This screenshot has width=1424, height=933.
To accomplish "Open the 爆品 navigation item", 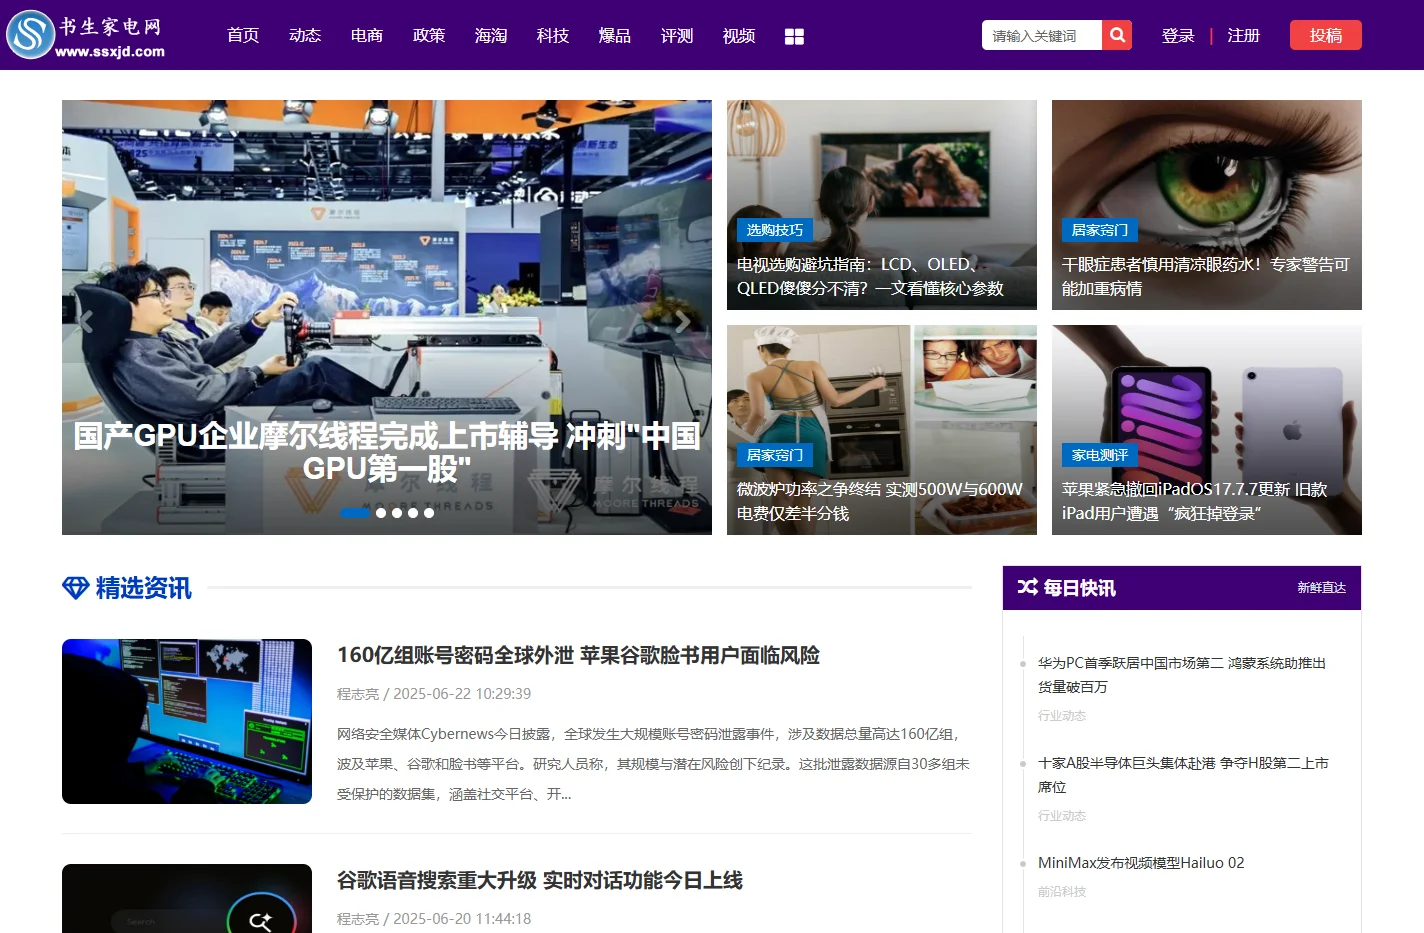I will tap(615, 35).
